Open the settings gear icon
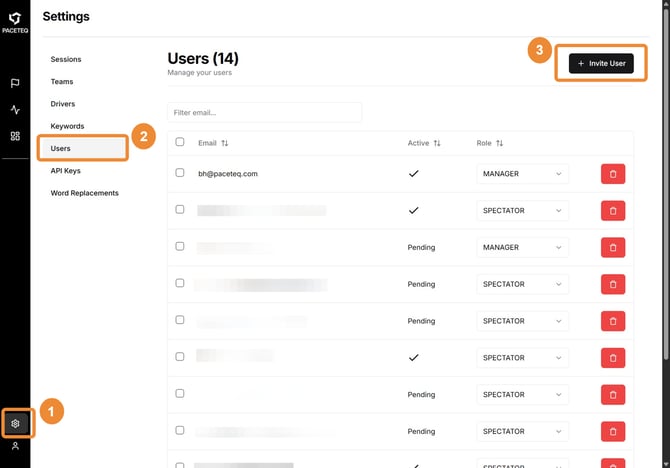 coord(15,423)
